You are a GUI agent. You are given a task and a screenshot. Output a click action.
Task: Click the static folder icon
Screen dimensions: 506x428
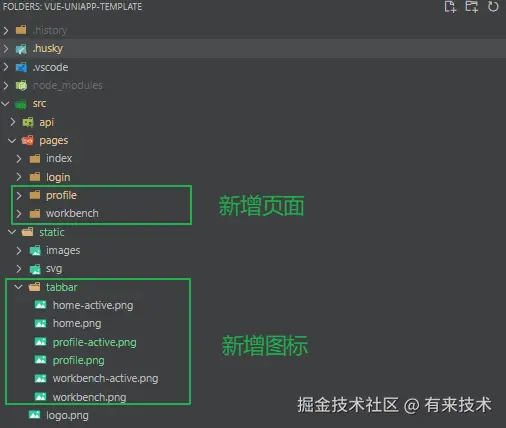pyautogui.click(x=27, y=232)
